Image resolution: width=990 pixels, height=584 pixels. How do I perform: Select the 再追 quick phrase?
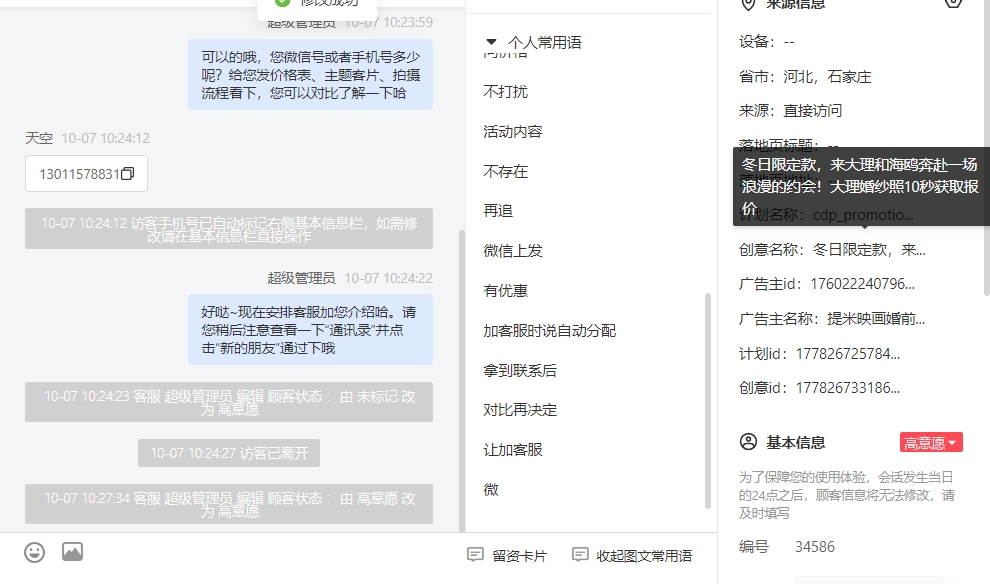pyautogui.click(x=498, y=211)
